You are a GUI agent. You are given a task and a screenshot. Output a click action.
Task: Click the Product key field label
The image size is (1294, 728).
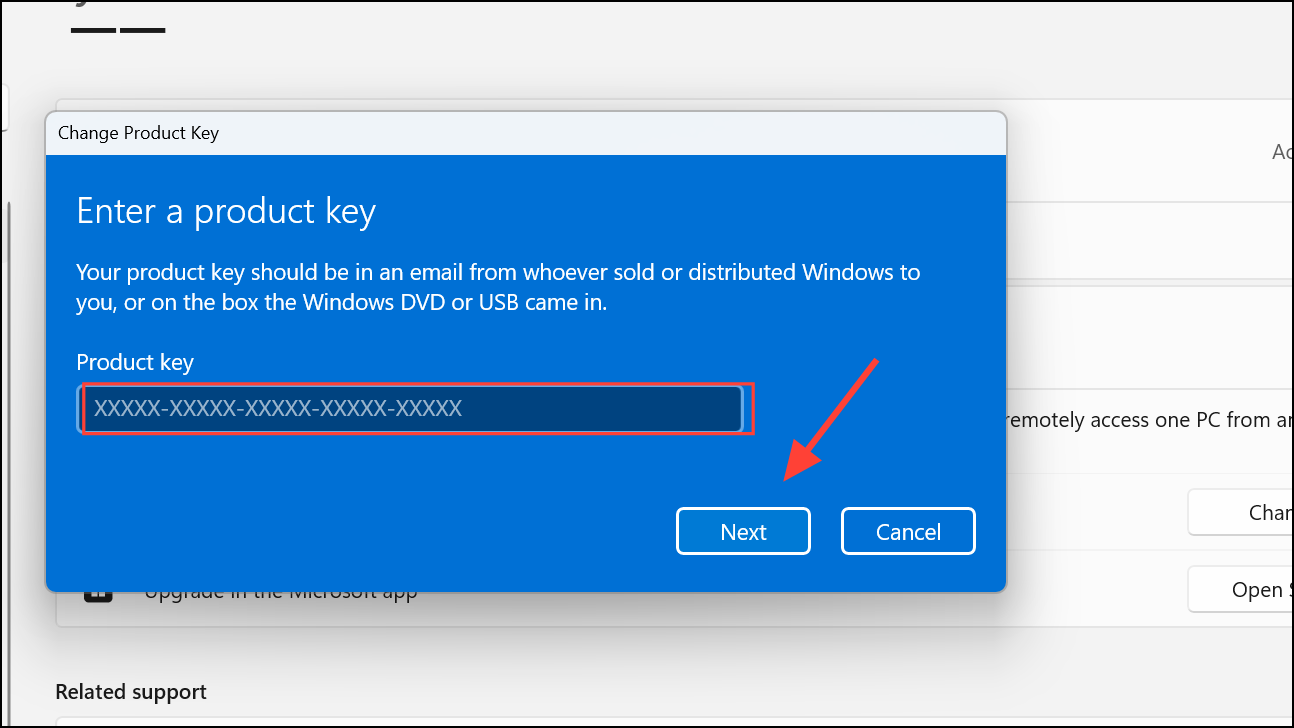134,362
